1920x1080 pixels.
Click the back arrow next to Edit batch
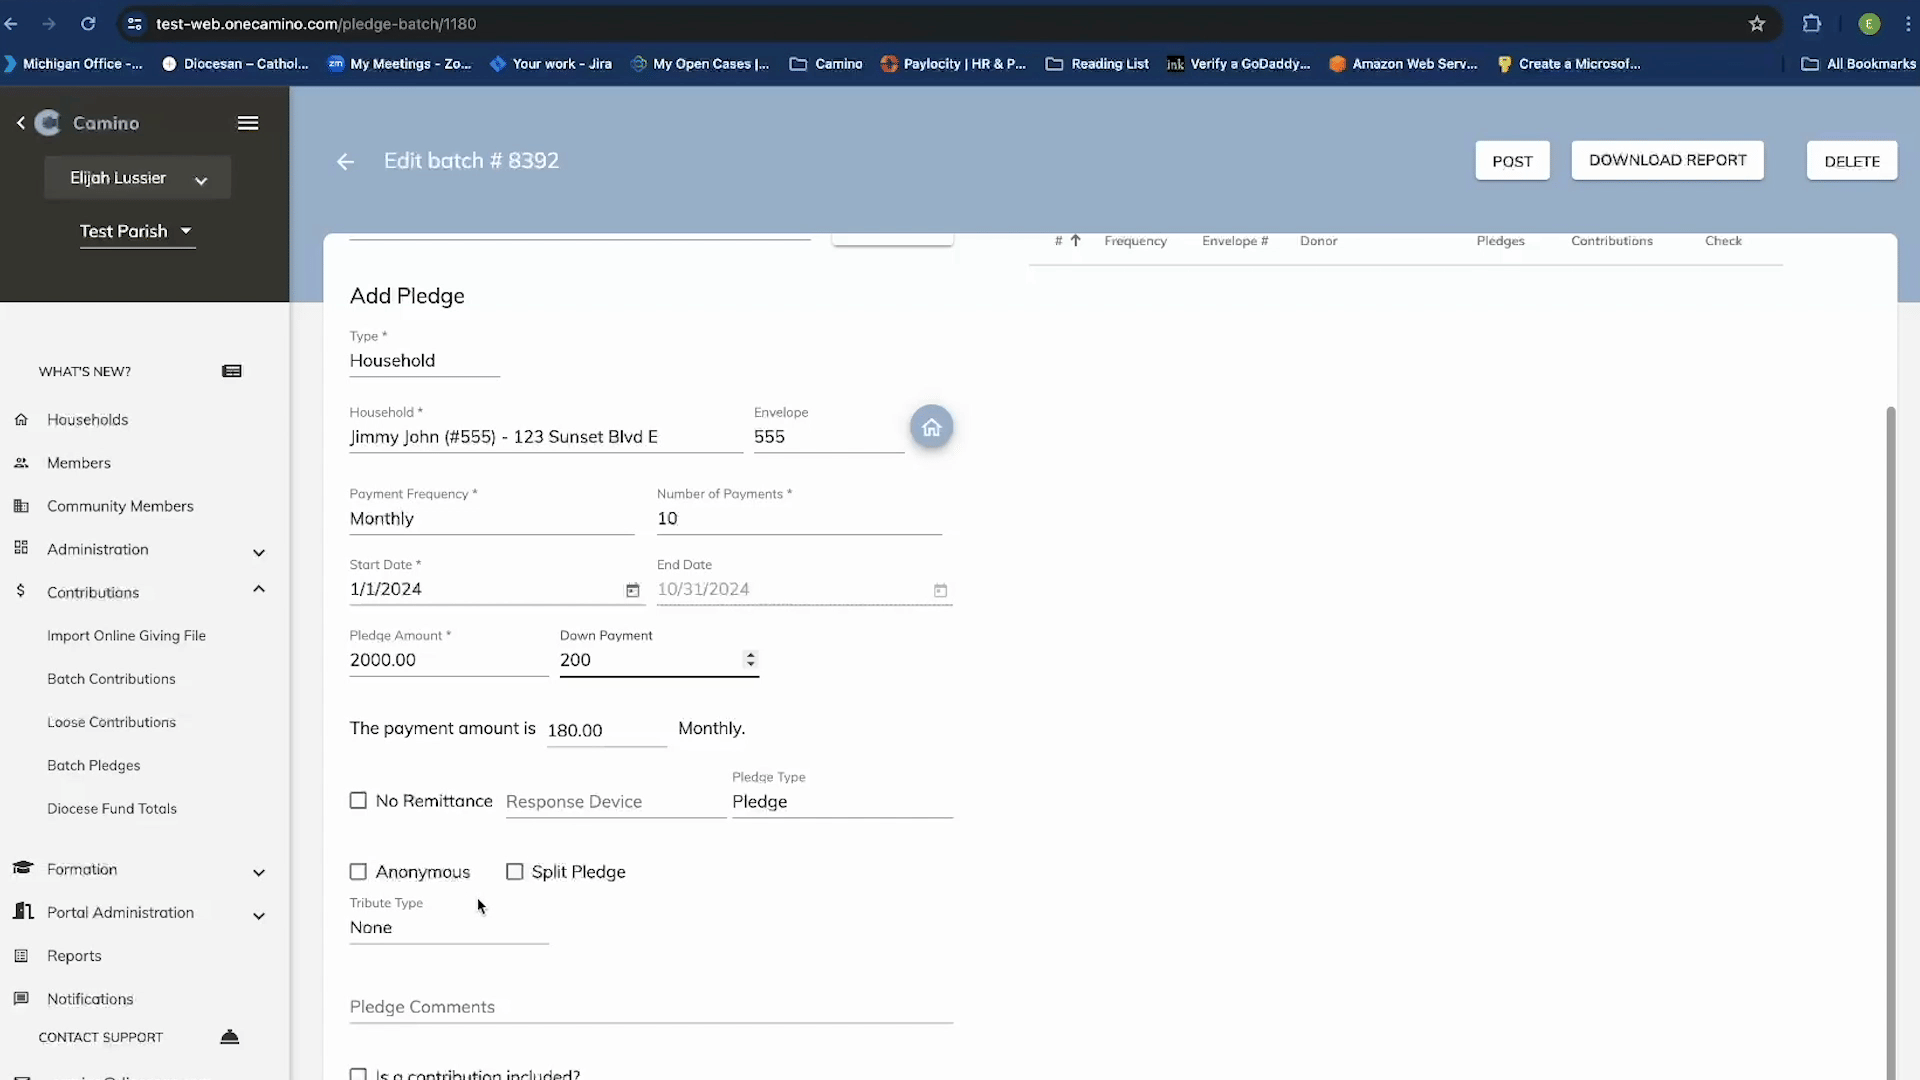pyautogui.click(x=345, y=161)
